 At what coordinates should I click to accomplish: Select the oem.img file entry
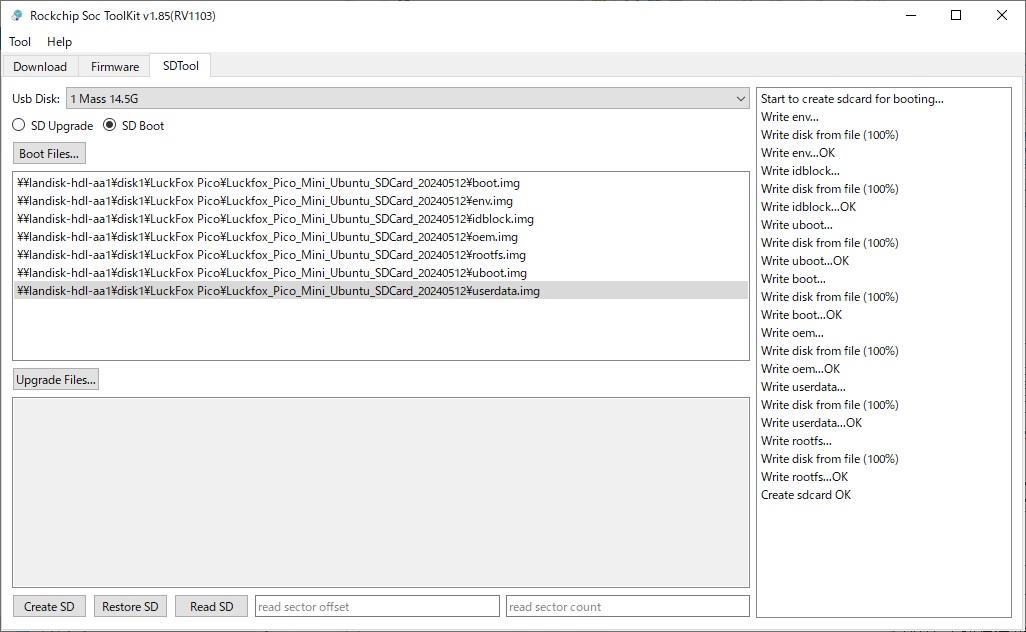click(x=381, y=237)
